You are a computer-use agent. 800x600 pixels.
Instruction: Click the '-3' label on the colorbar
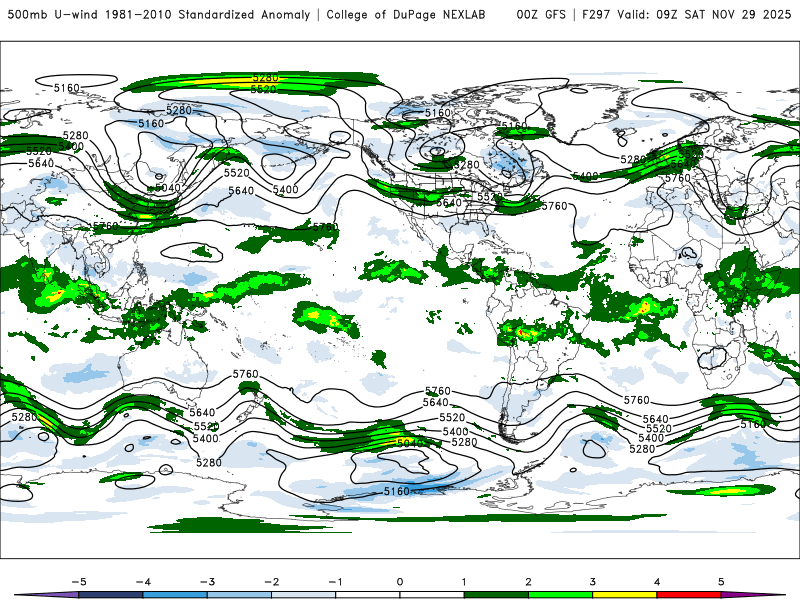207,582
